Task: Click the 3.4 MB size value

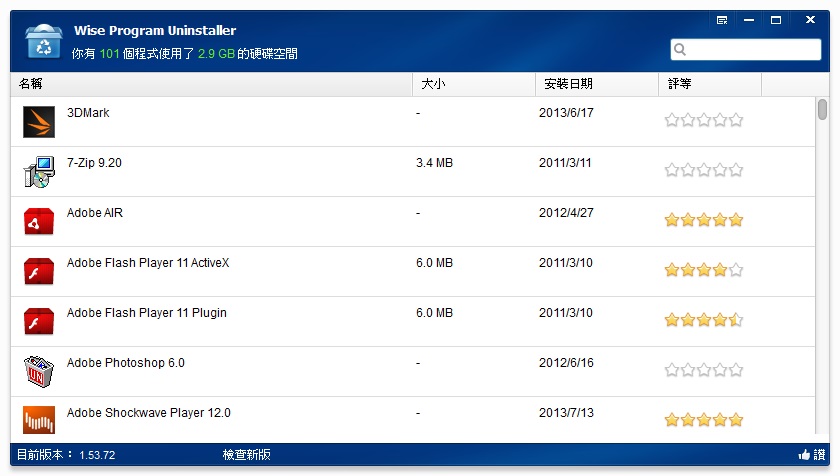Action: coord(434,163)
